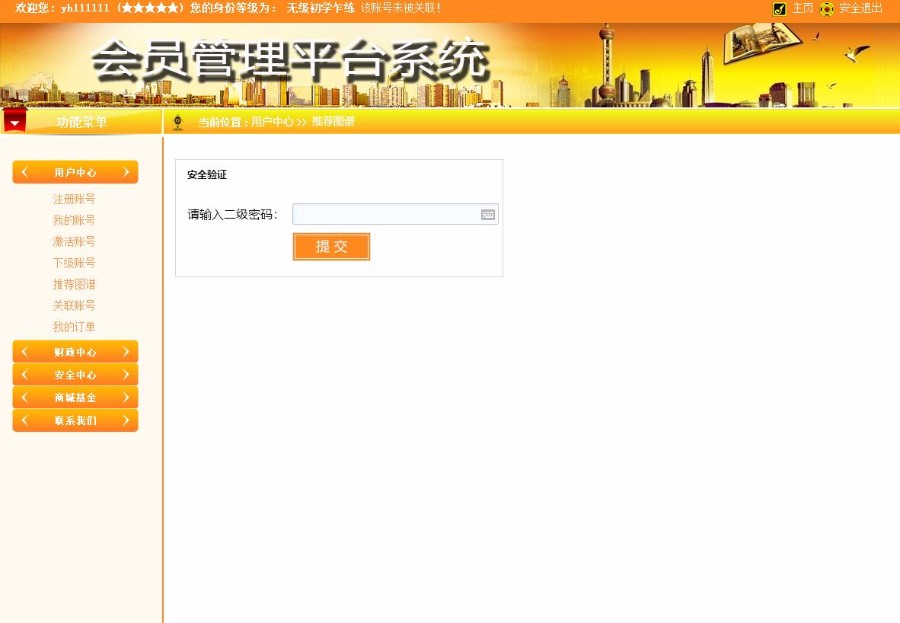Open the 我的订单 page
The height and width of the screenshot is (623, 900).
click(x=75, y=327)
